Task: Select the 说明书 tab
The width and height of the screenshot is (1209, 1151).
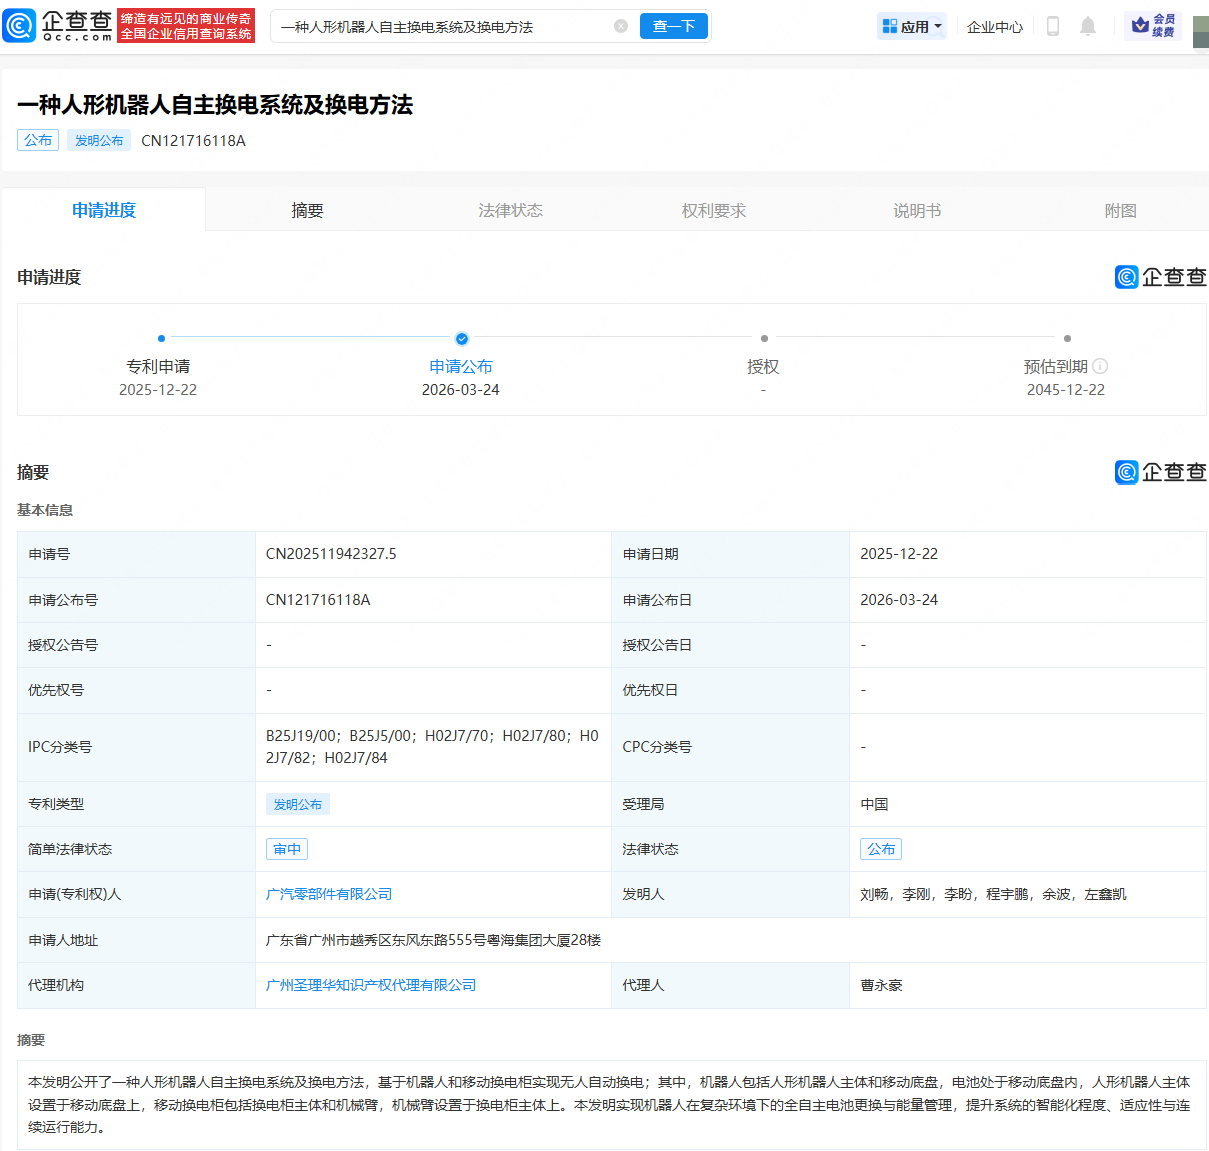Action: pyautogui.click(x=916, y=210)
